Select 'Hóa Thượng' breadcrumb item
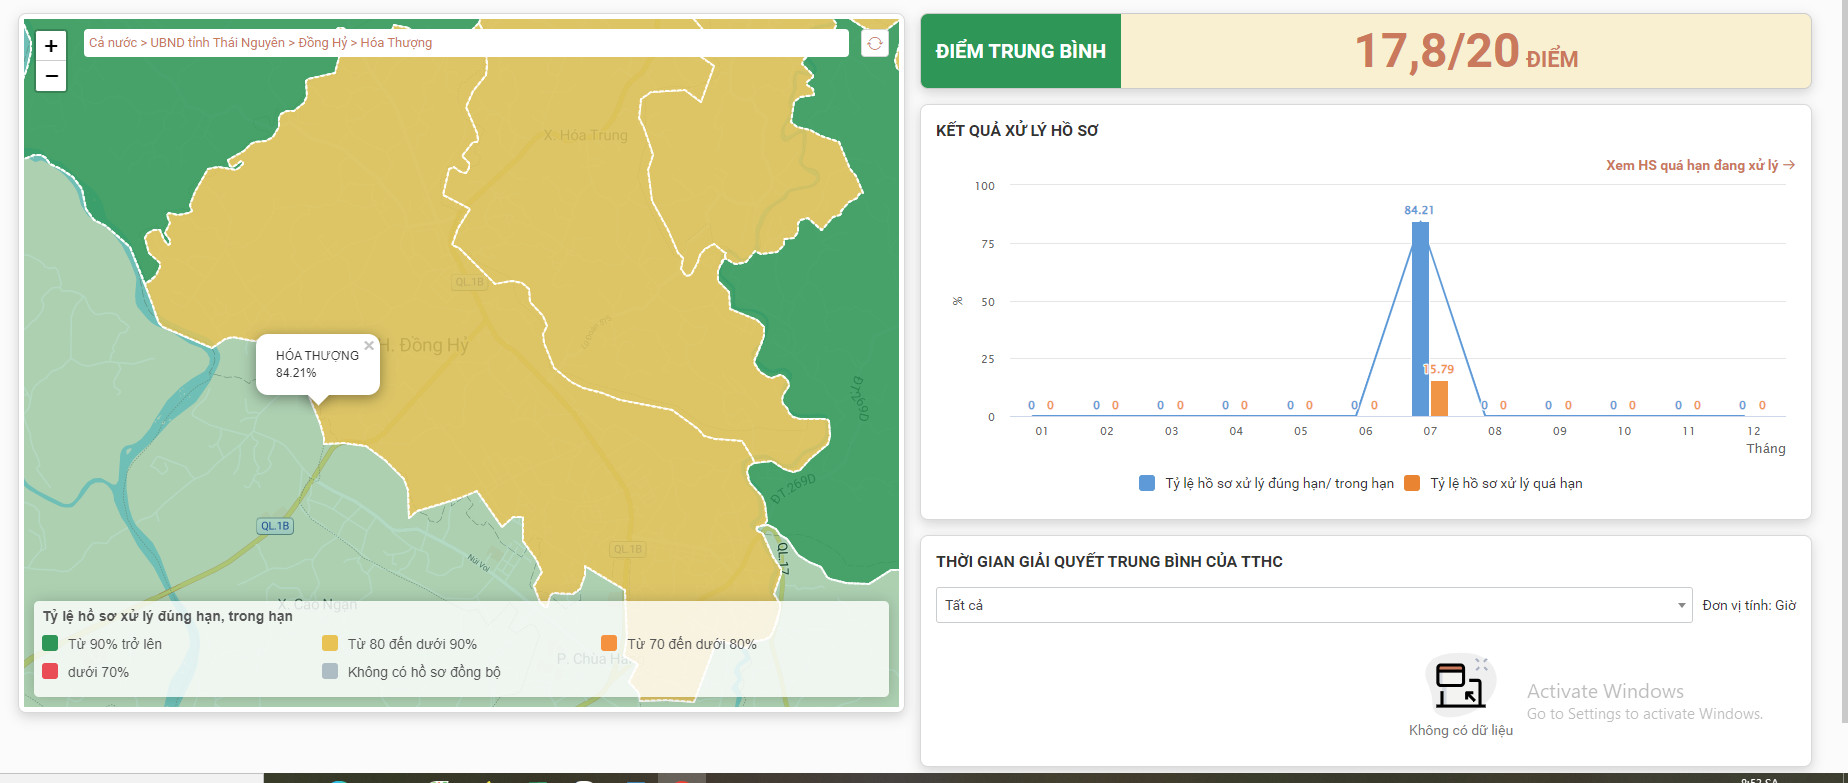Viewport: 1848px width, 783px height. 396,43
